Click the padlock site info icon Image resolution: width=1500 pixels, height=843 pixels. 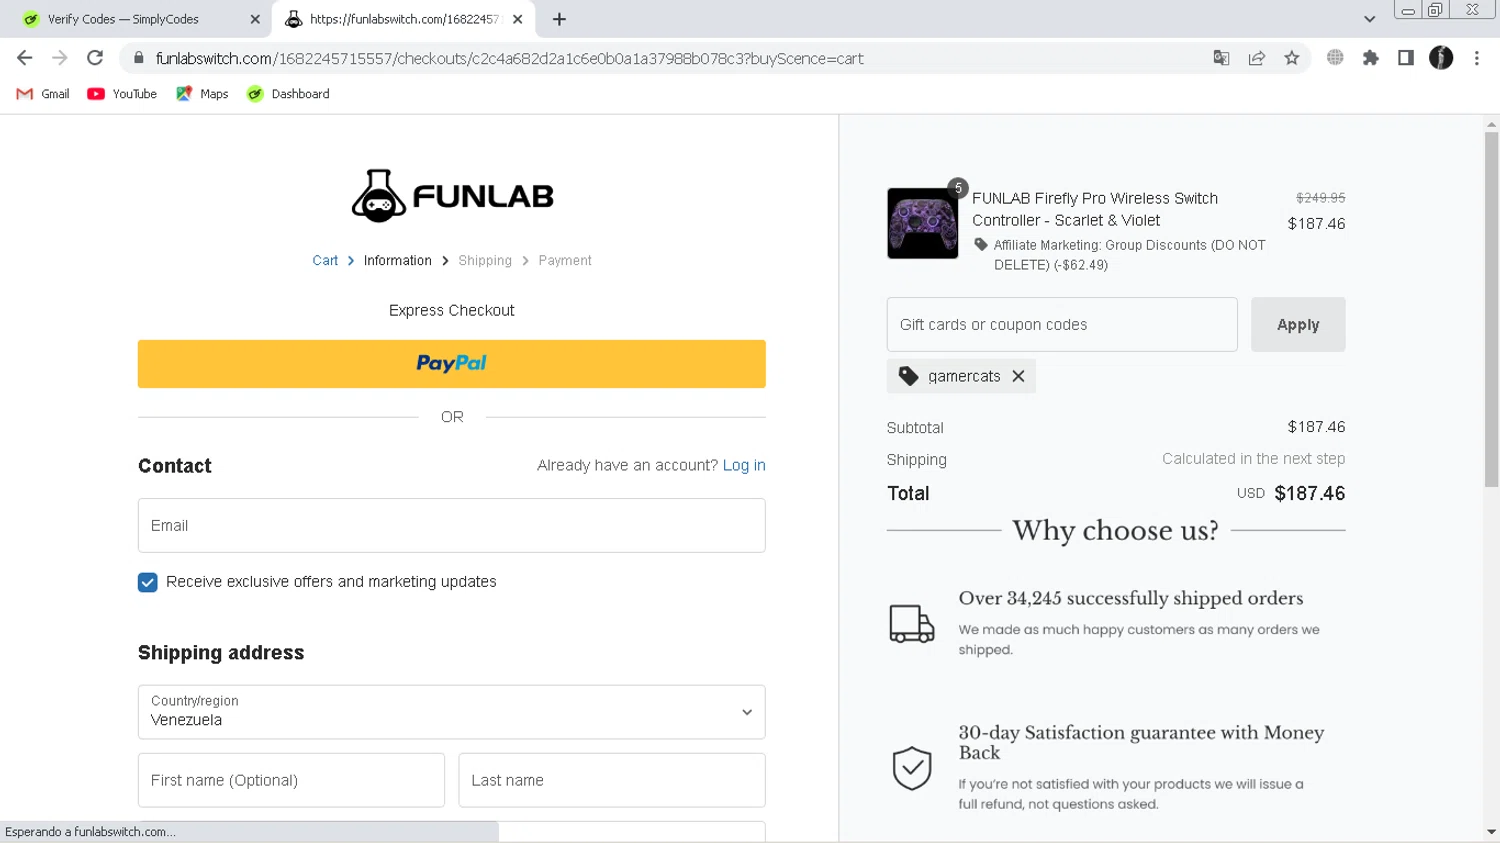pyautogui.click(x=139, y=58)
